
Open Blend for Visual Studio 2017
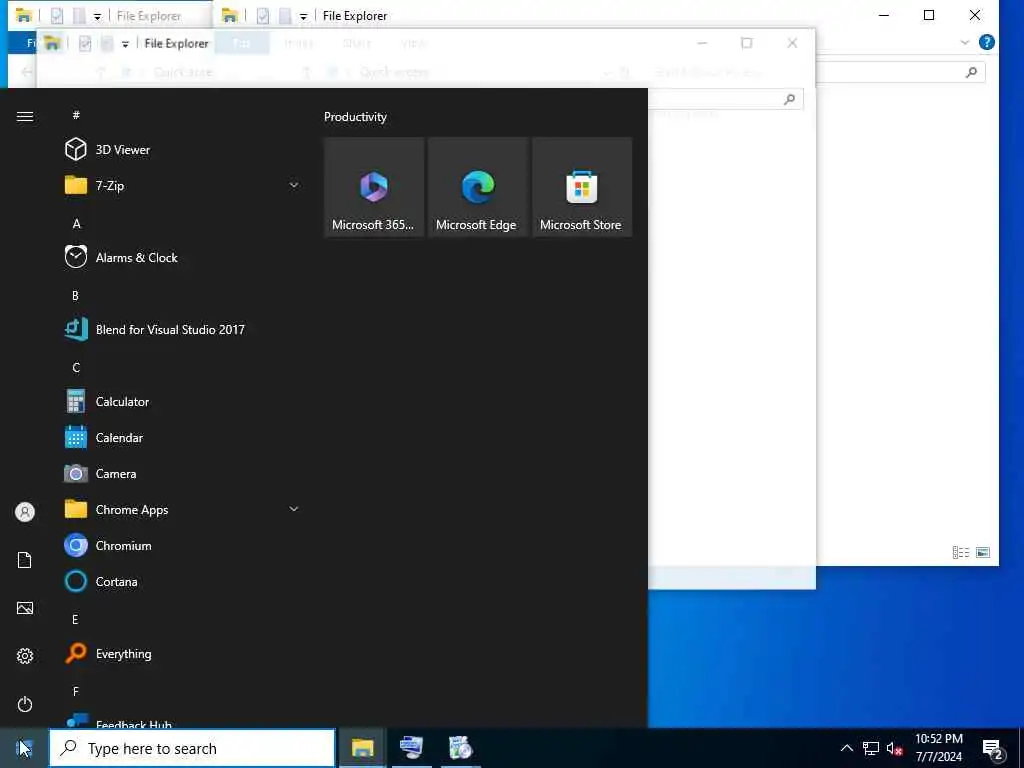pos(184,329)
